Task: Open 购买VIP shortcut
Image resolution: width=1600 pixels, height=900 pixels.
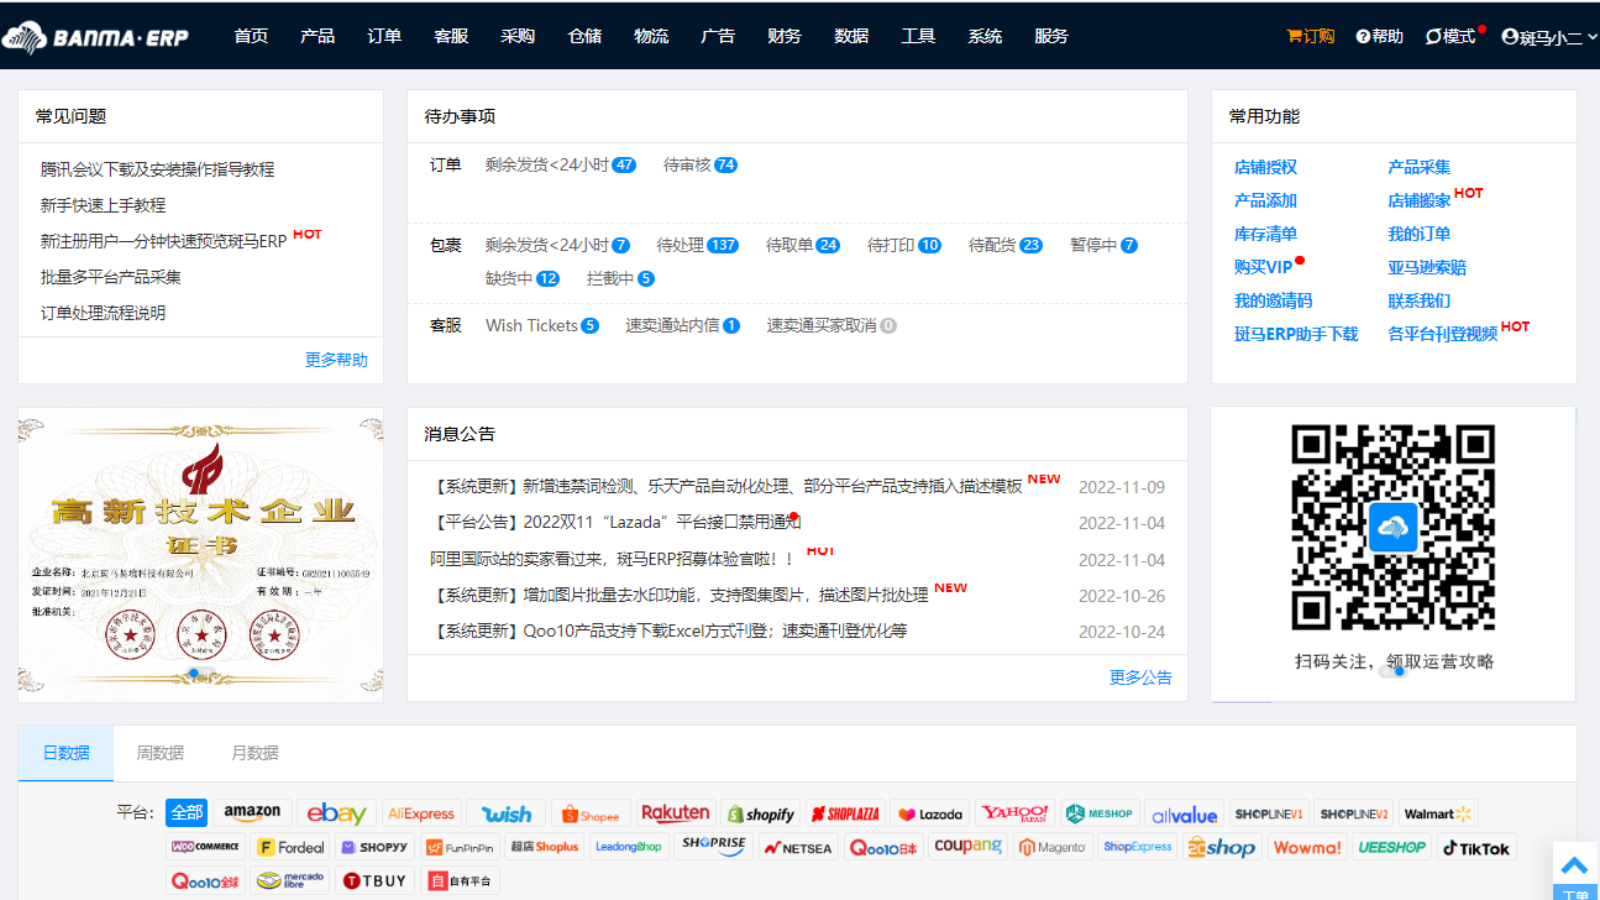Action: pos(1264,268)
